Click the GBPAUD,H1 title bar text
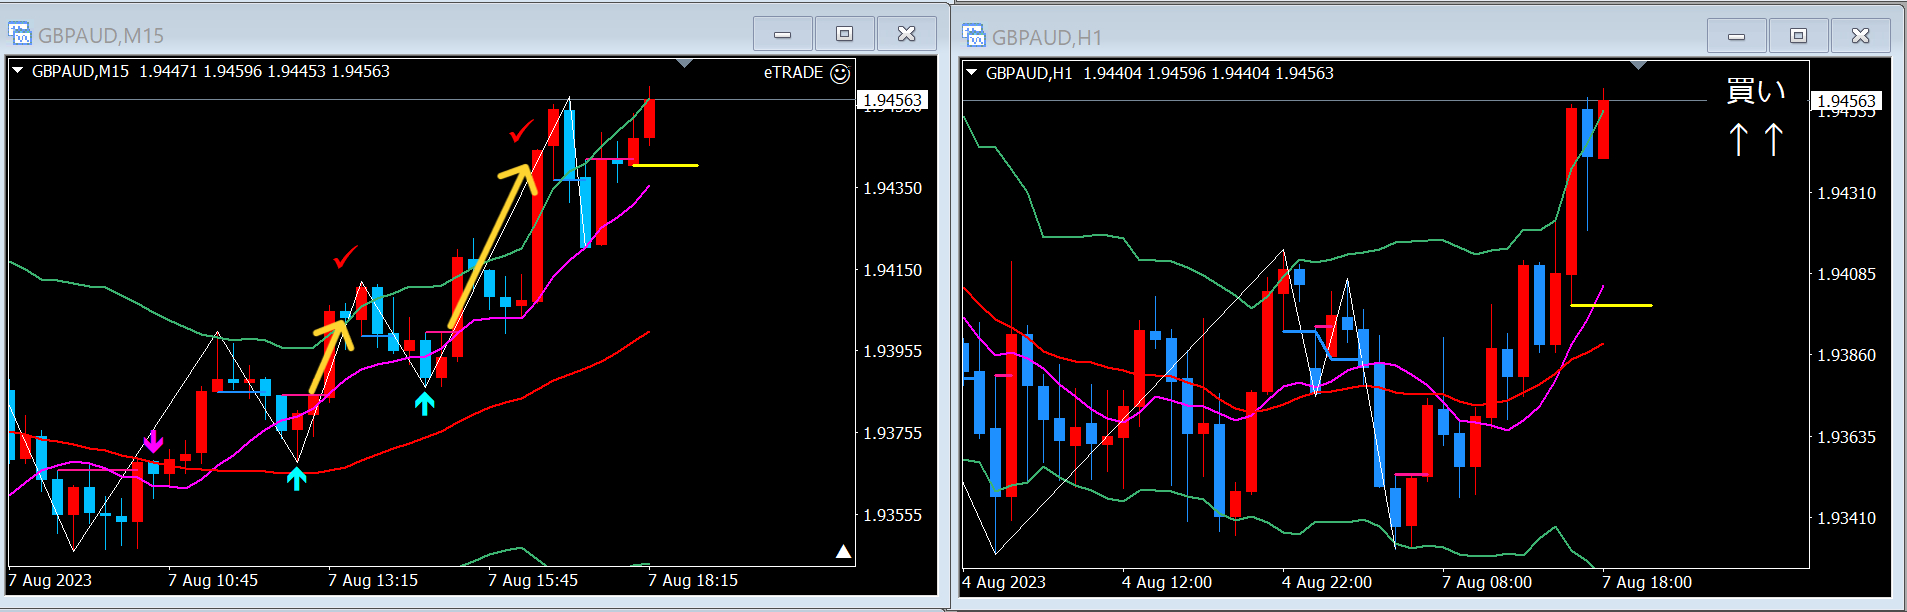 click(1047, 38)
